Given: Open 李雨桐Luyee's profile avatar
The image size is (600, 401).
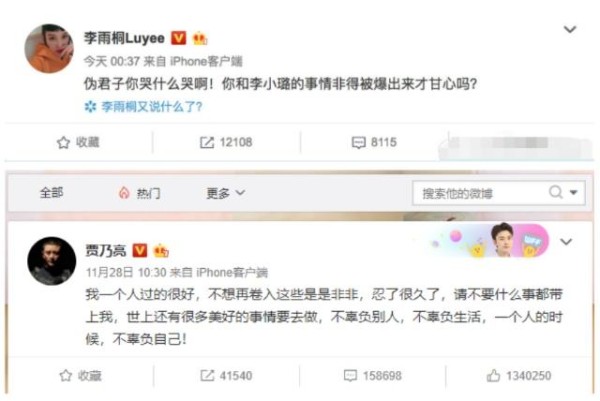Looking at the screenshot, I should pos(49,49).
